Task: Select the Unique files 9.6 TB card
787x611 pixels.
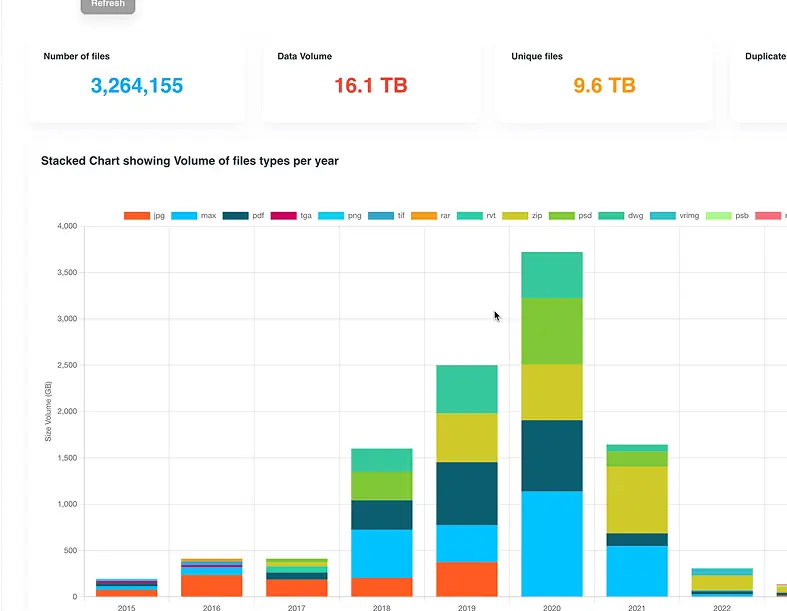Action: (x=604, y=81)
